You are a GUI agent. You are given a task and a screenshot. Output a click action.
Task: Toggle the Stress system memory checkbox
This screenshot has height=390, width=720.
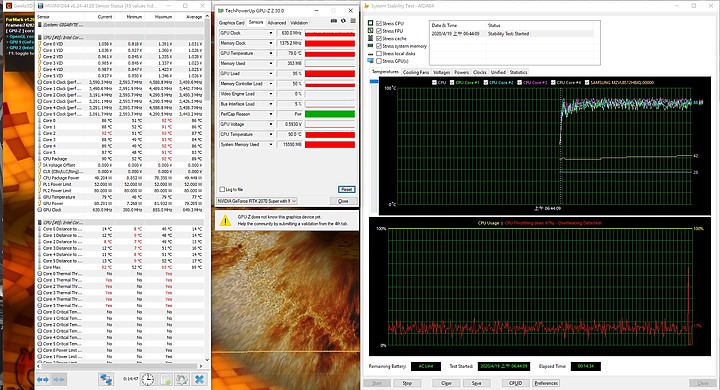click(x=379, y=46)
